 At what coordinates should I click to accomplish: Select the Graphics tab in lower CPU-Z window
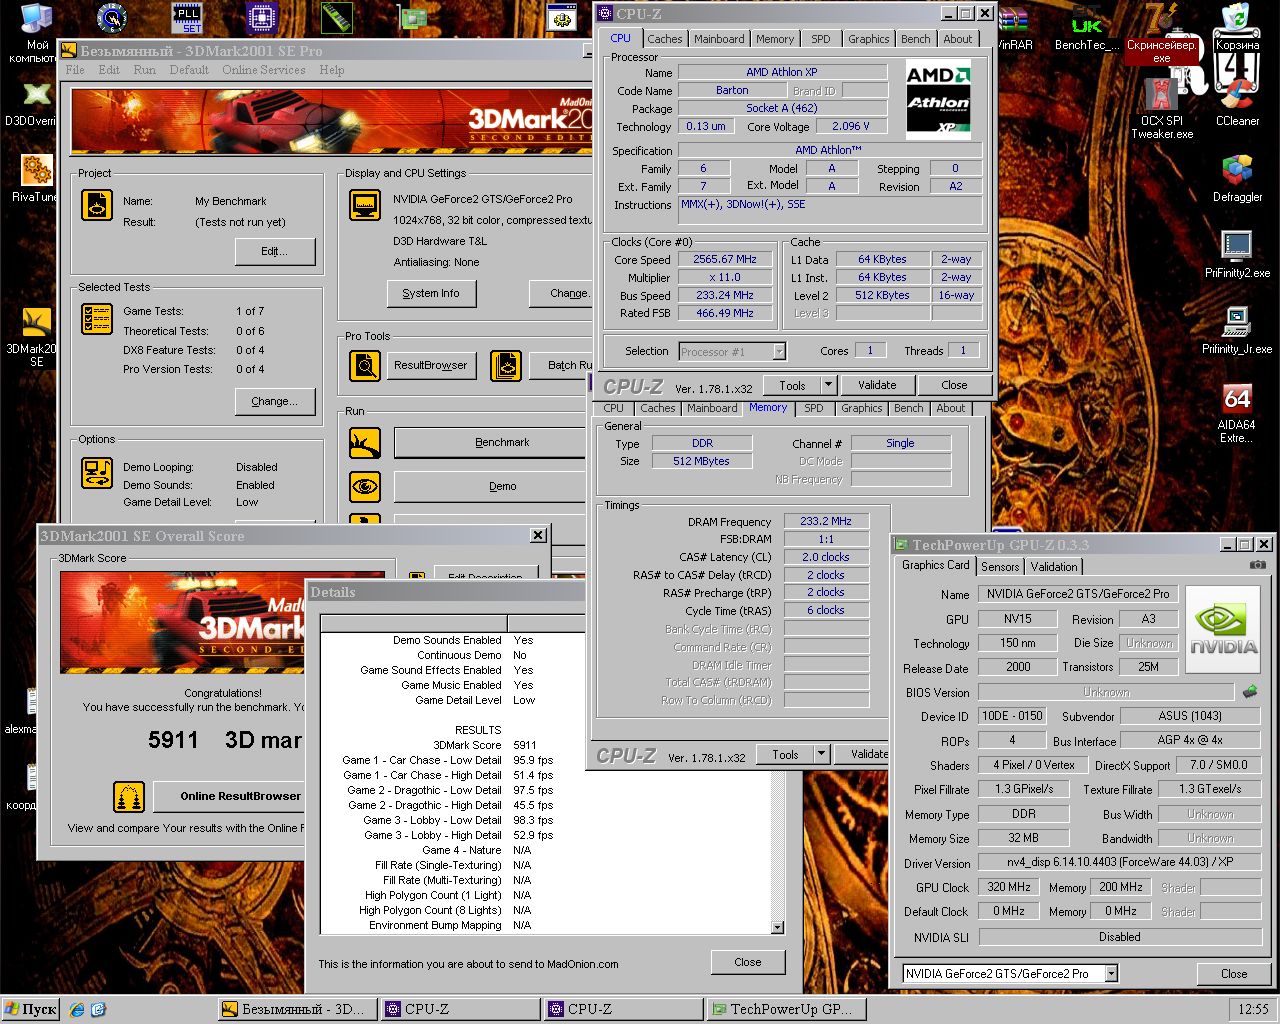coord(861,408)
